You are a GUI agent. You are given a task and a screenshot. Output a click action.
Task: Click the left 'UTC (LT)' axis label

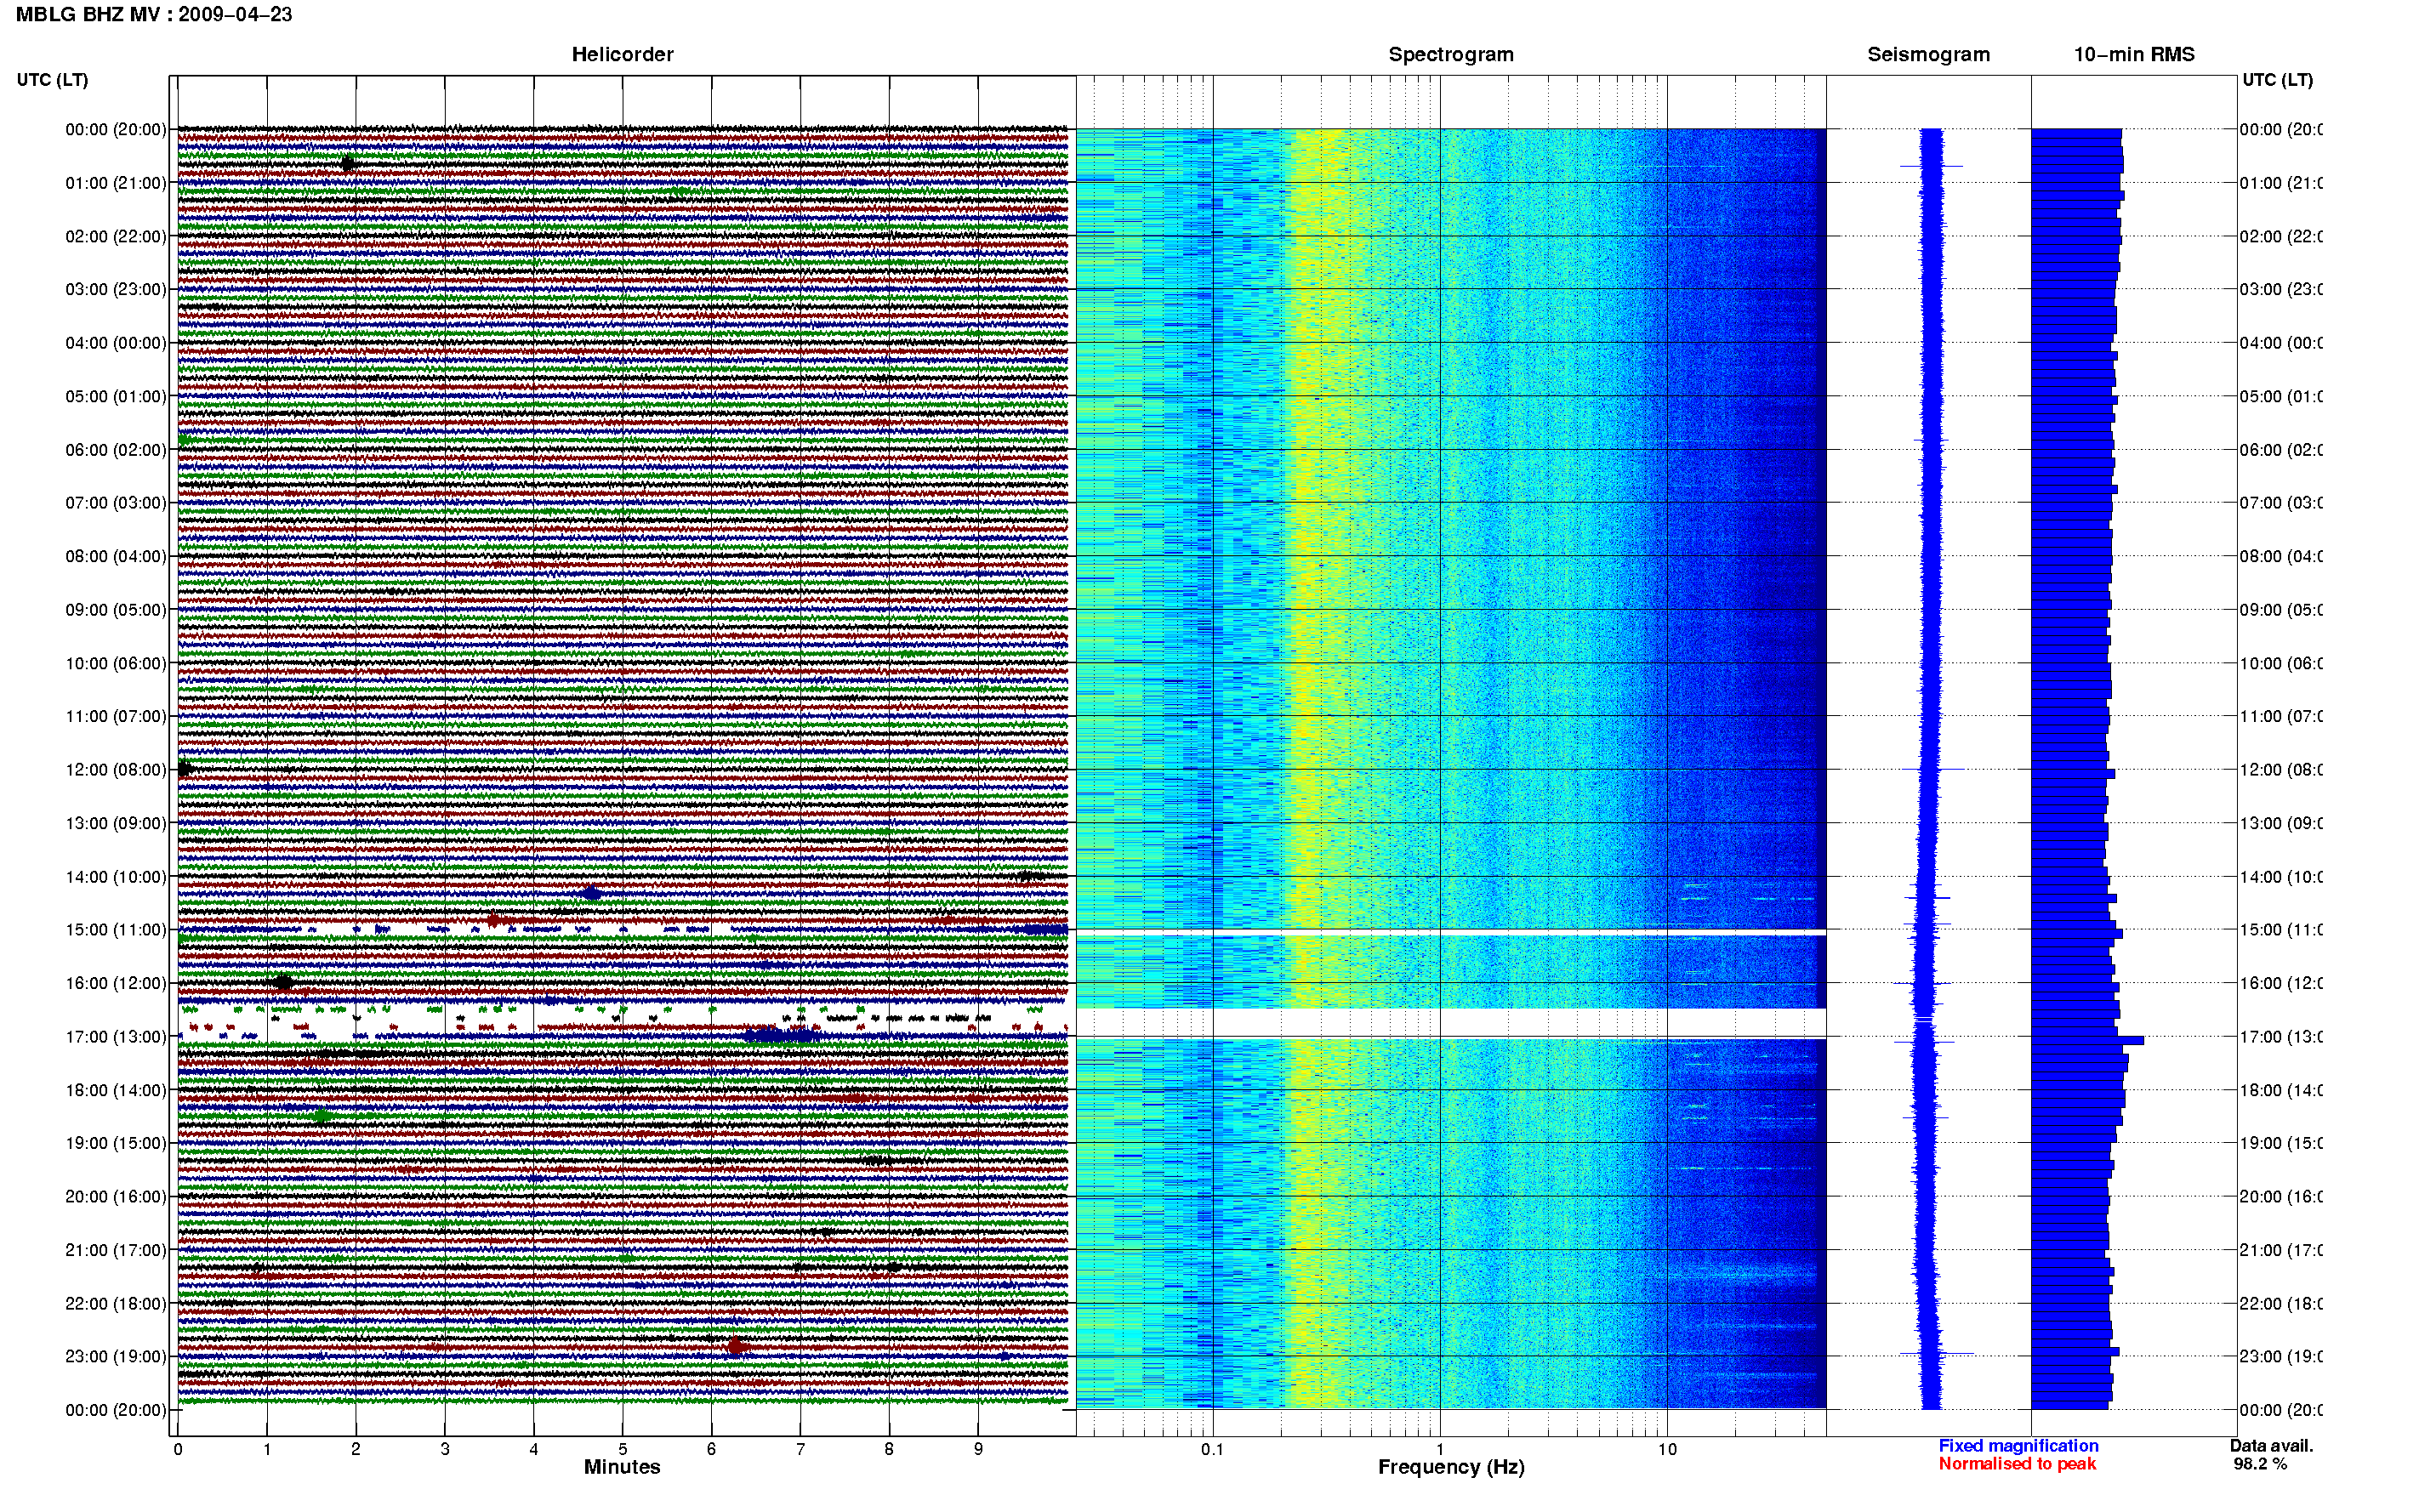pos(52,80)
